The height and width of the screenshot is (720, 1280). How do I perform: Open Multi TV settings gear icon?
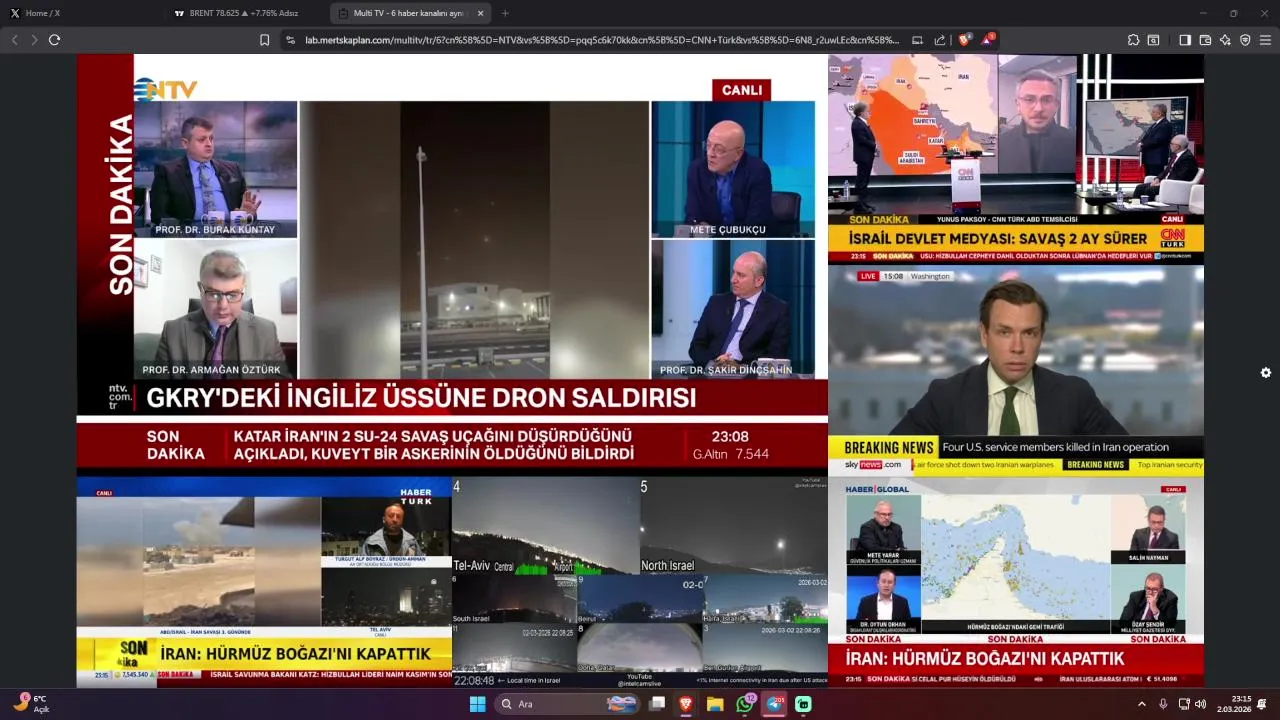(1266, 373)
